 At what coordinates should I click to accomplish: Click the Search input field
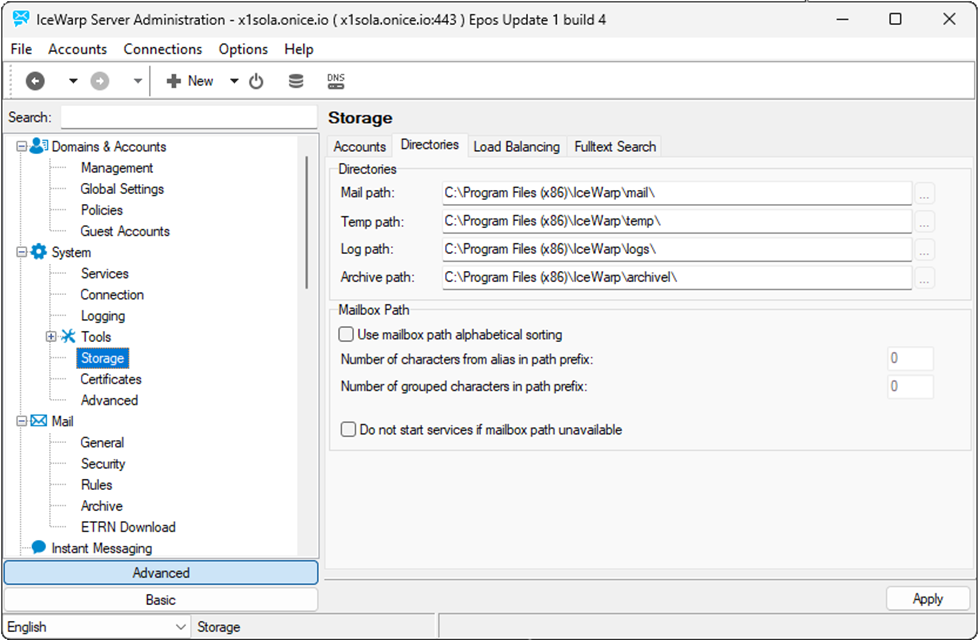[x=189, y=117]
